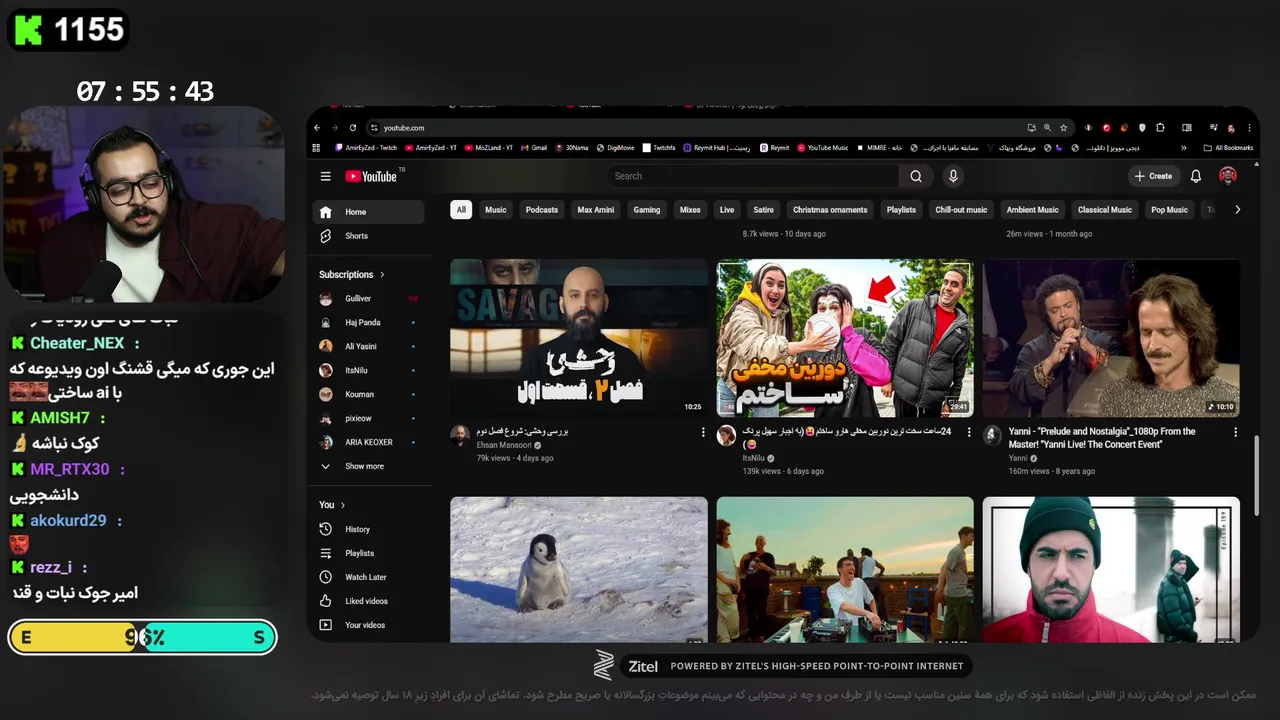Select the Music filter chip
This screenshot has height=720, width=1280.
click(496, 210)
